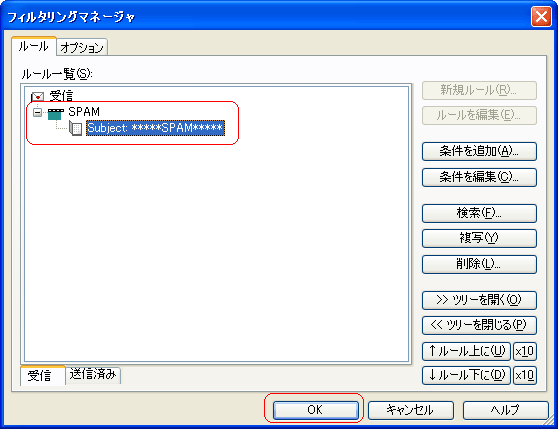
Task: Collapse all with ツリーを閉じる(P)
Action: click(479, 325)
